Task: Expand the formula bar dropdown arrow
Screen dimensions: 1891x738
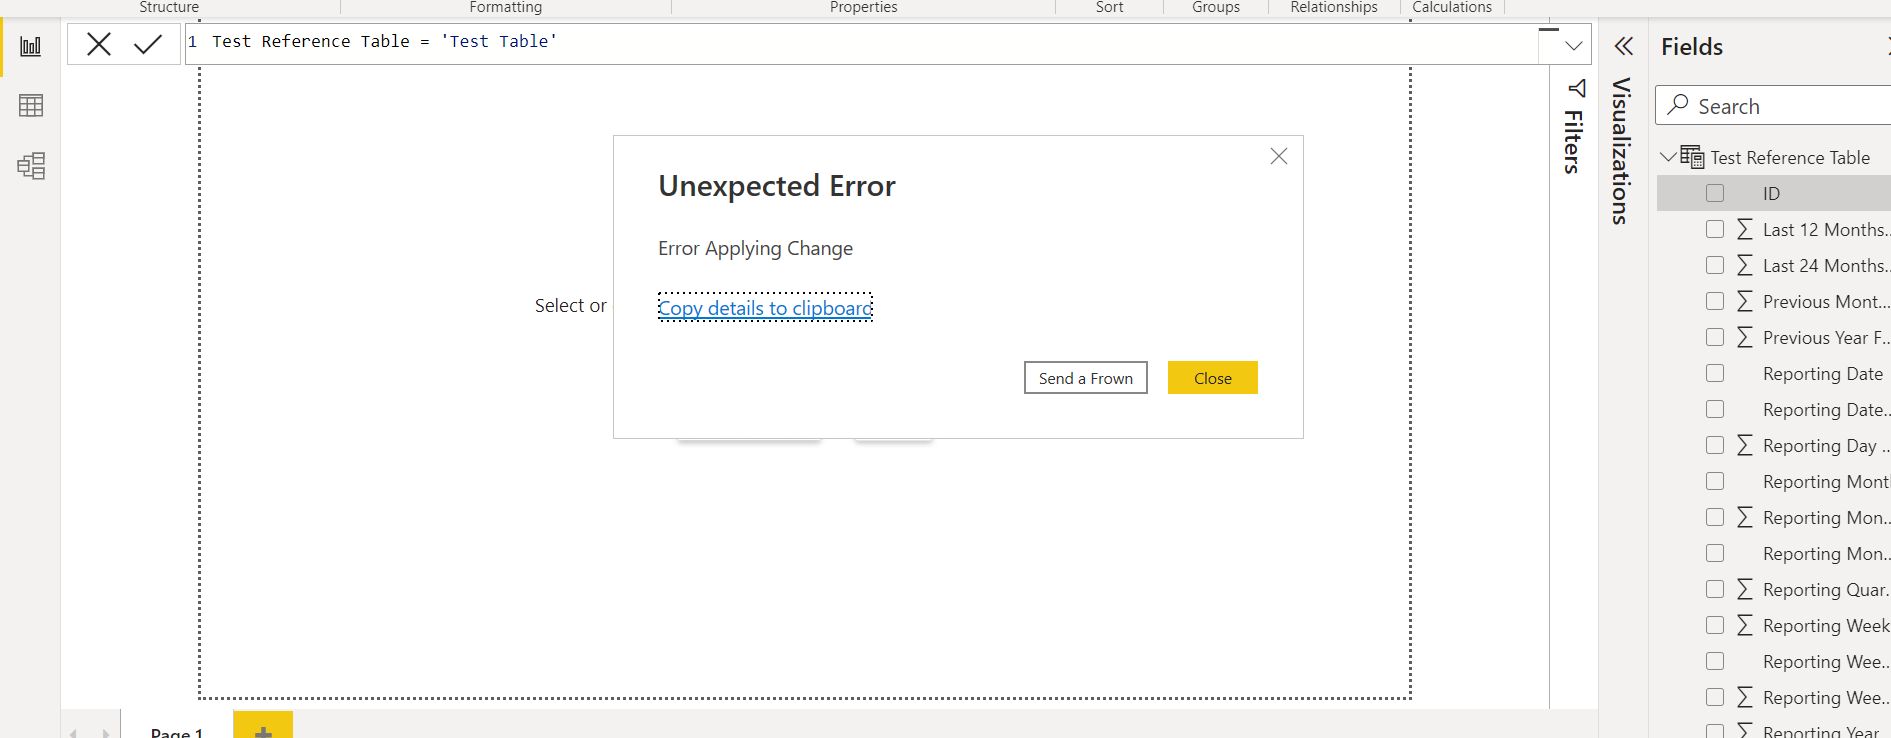Action: pyautogui.click(x=1573, y=46)
